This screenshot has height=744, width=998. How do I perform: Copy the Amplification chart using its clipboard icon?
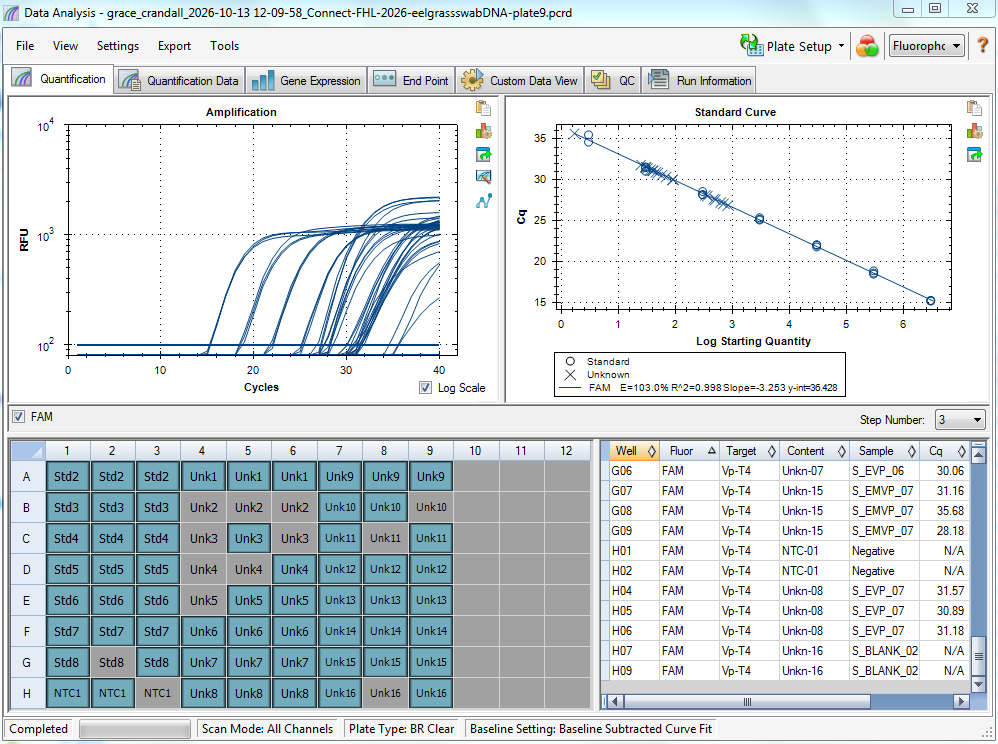[483, 108]
